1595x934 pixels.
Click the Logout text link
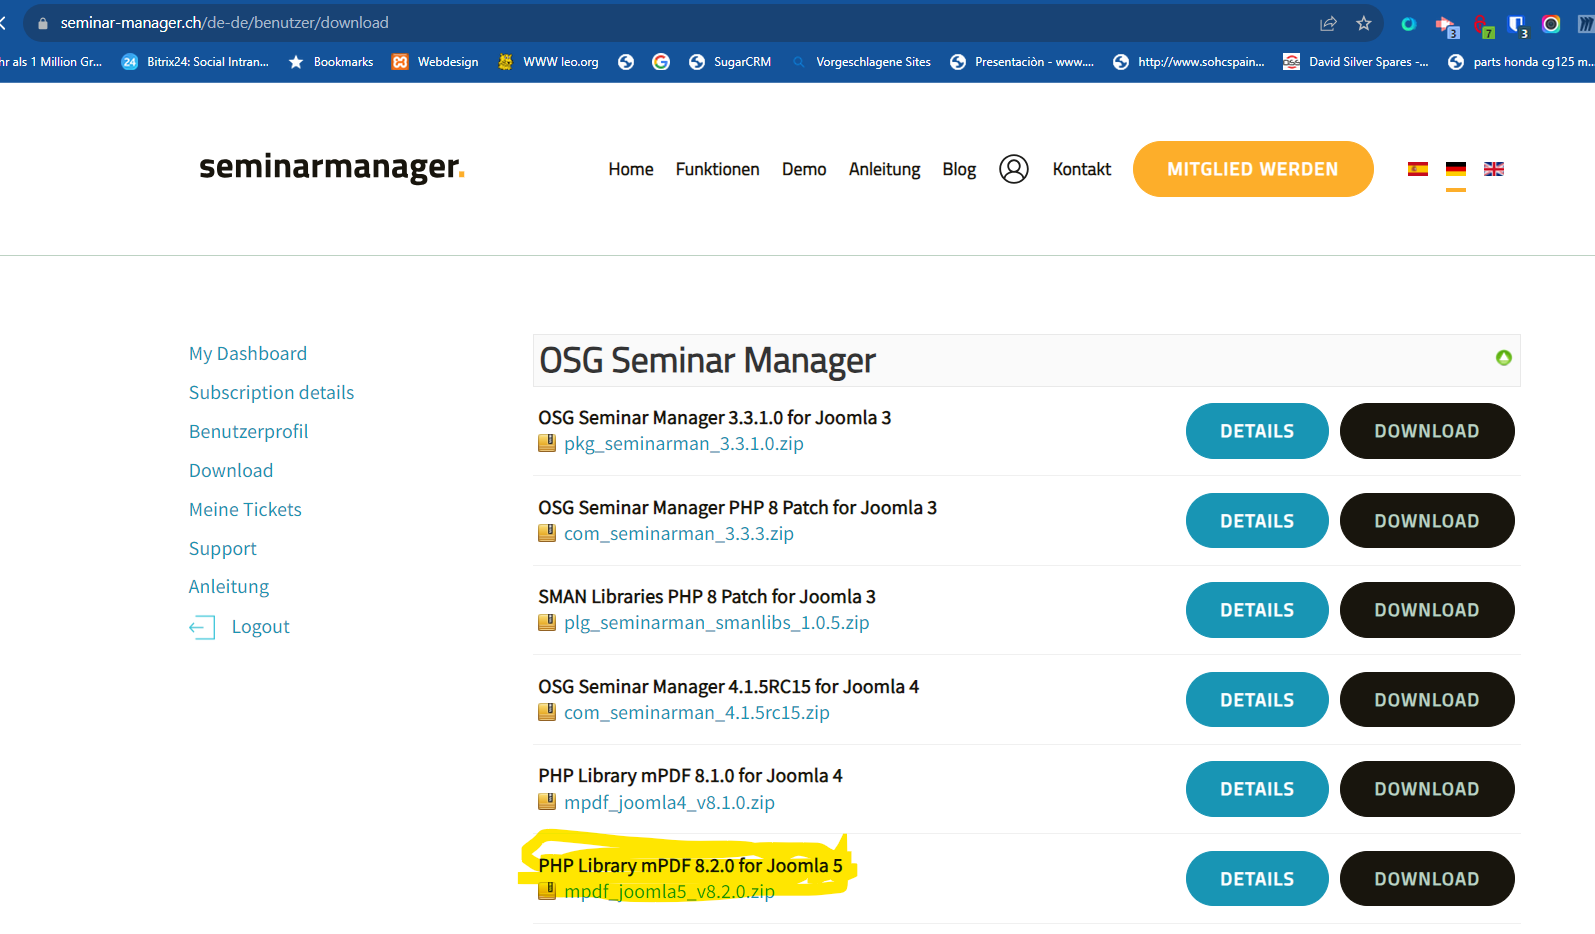[x=260, y=627]
